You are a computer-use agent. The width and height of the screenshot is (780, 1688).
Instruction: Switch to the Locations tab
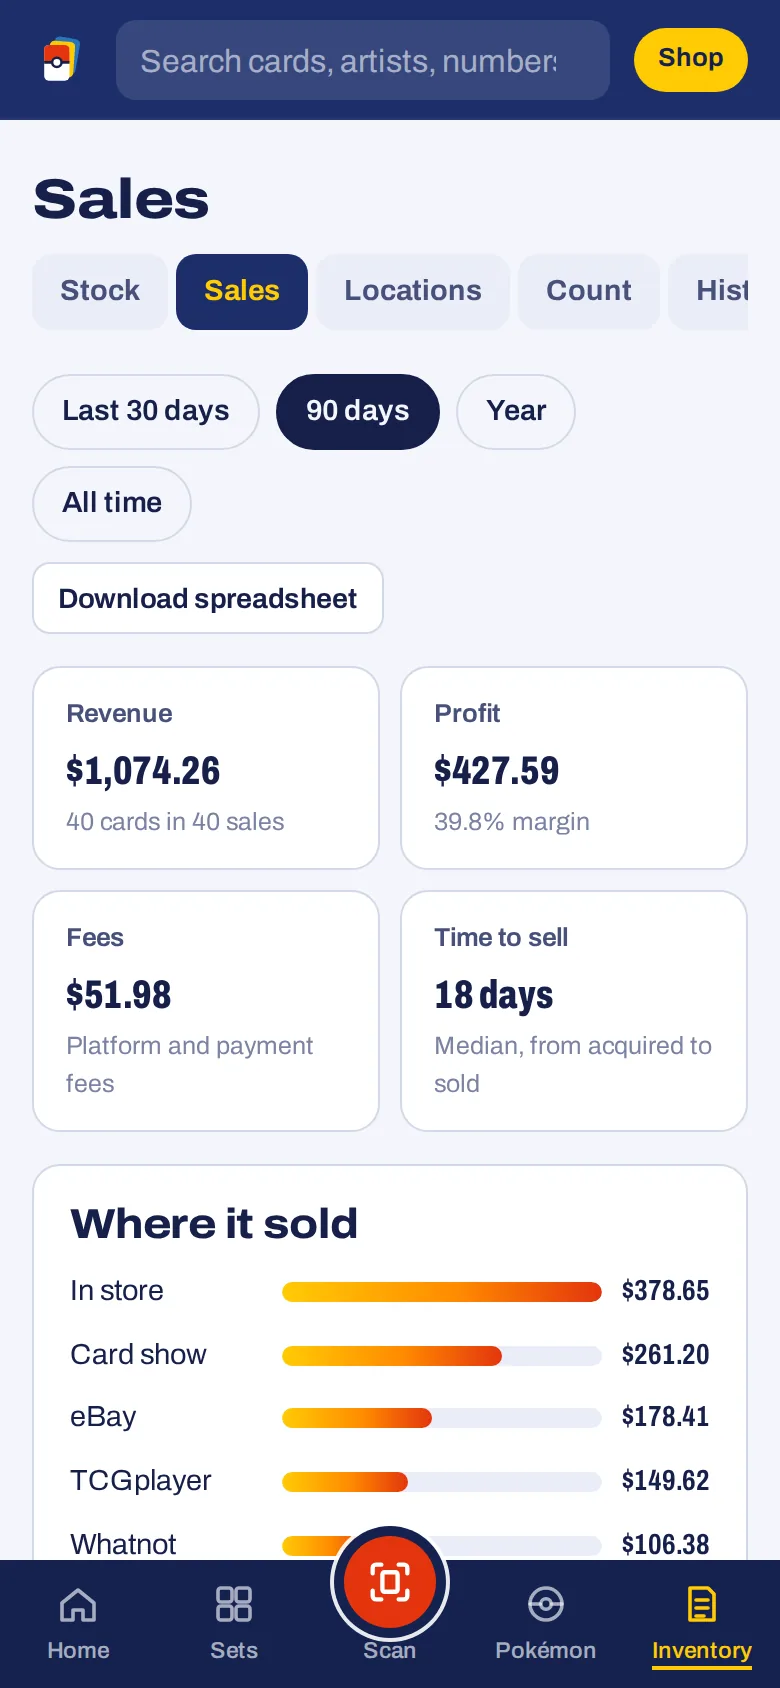click(x=413, y=291)
